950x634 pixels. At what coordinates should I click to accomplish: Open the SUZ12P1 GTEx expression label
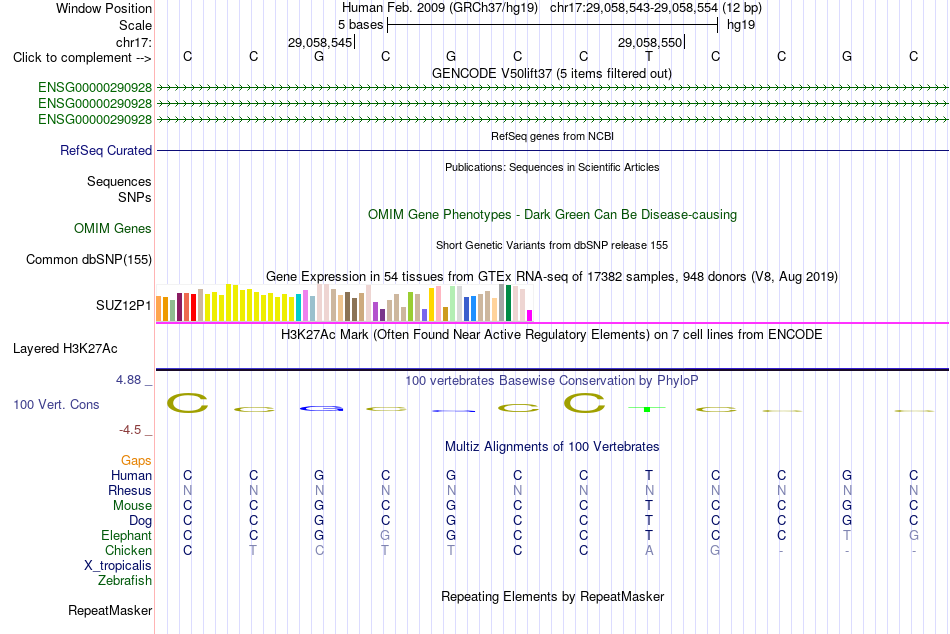pyautogui.click(x=124, y=305)
